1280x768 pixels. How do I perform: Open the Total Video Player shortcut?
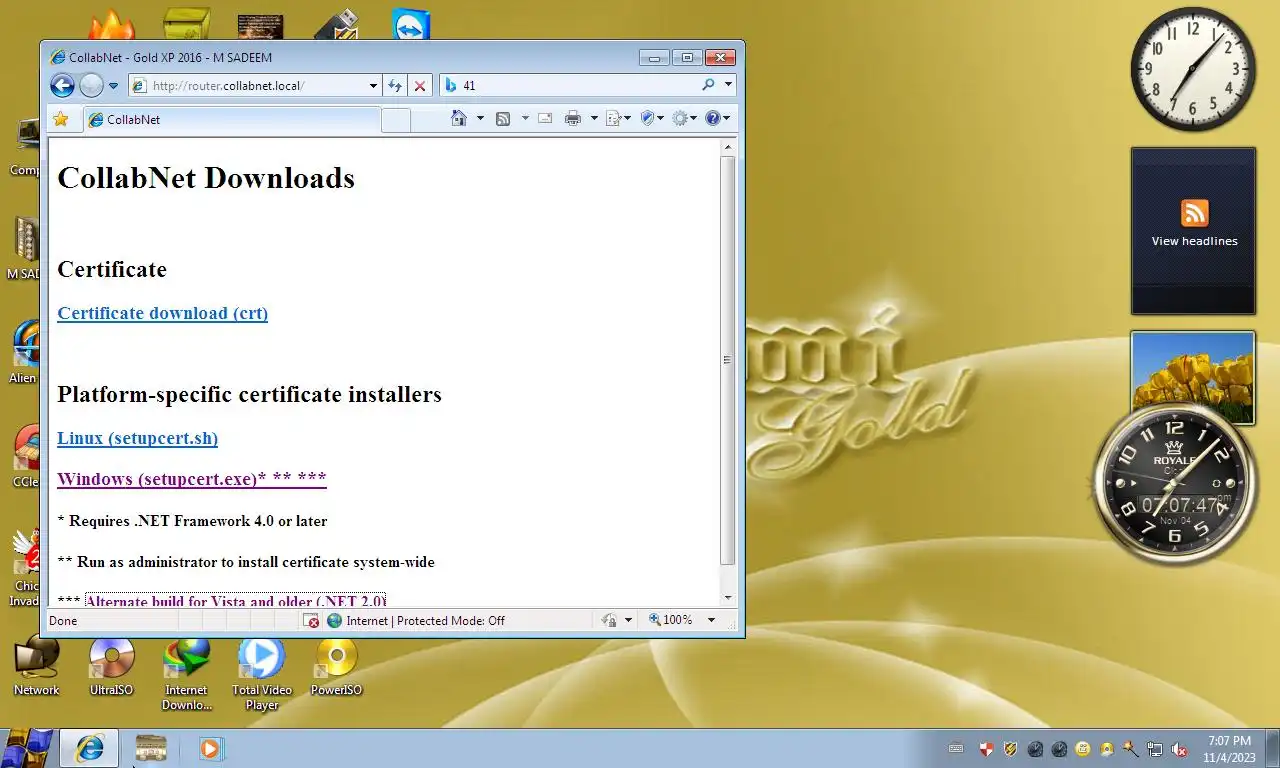[x=262, y=674]
